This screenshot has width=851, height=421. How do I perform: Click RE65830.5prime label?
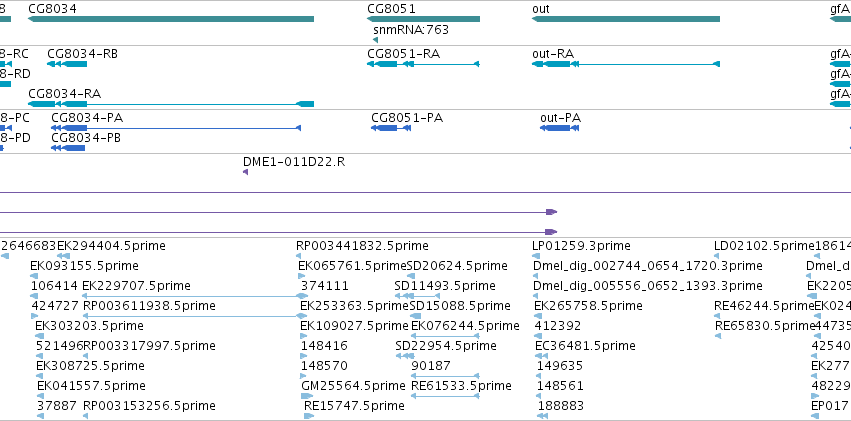click(765, 326)
